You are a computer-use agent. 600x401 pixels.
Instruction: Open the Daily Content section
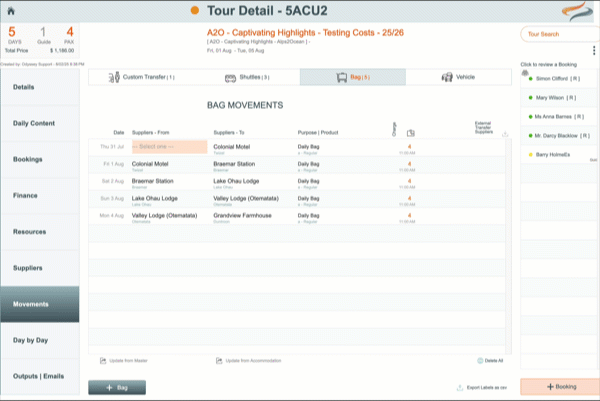[x=40, y=123]
